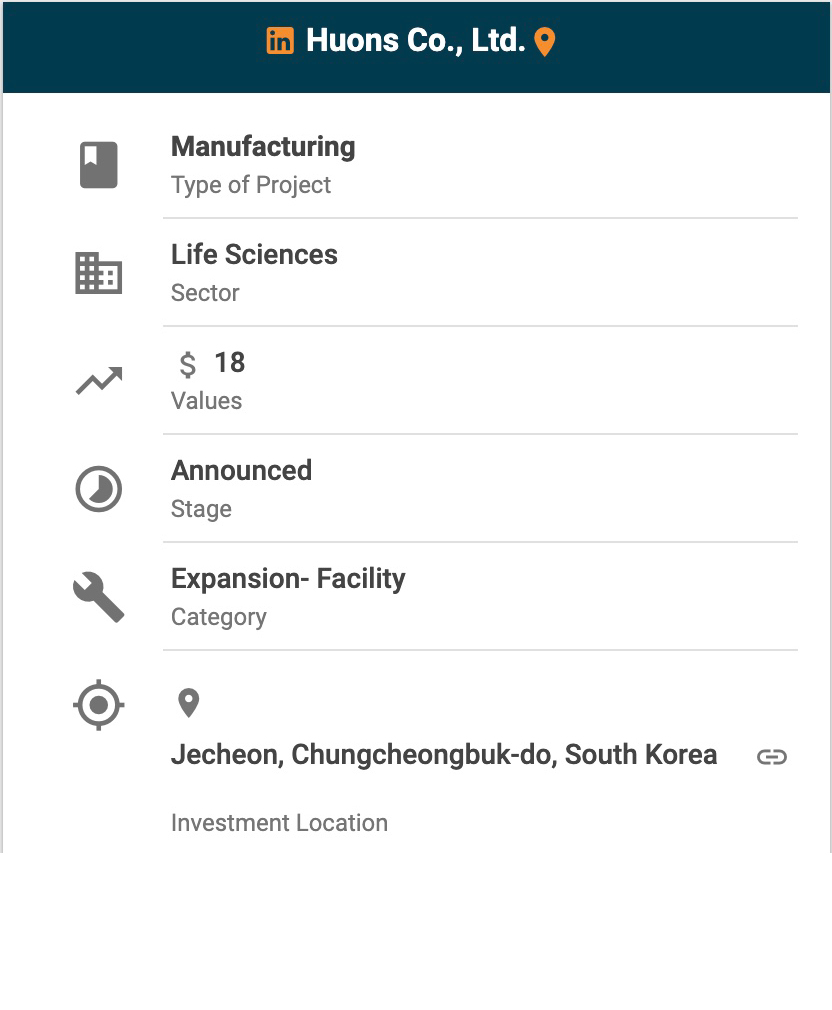Click the clock icon next to Stage

[99, 490]
